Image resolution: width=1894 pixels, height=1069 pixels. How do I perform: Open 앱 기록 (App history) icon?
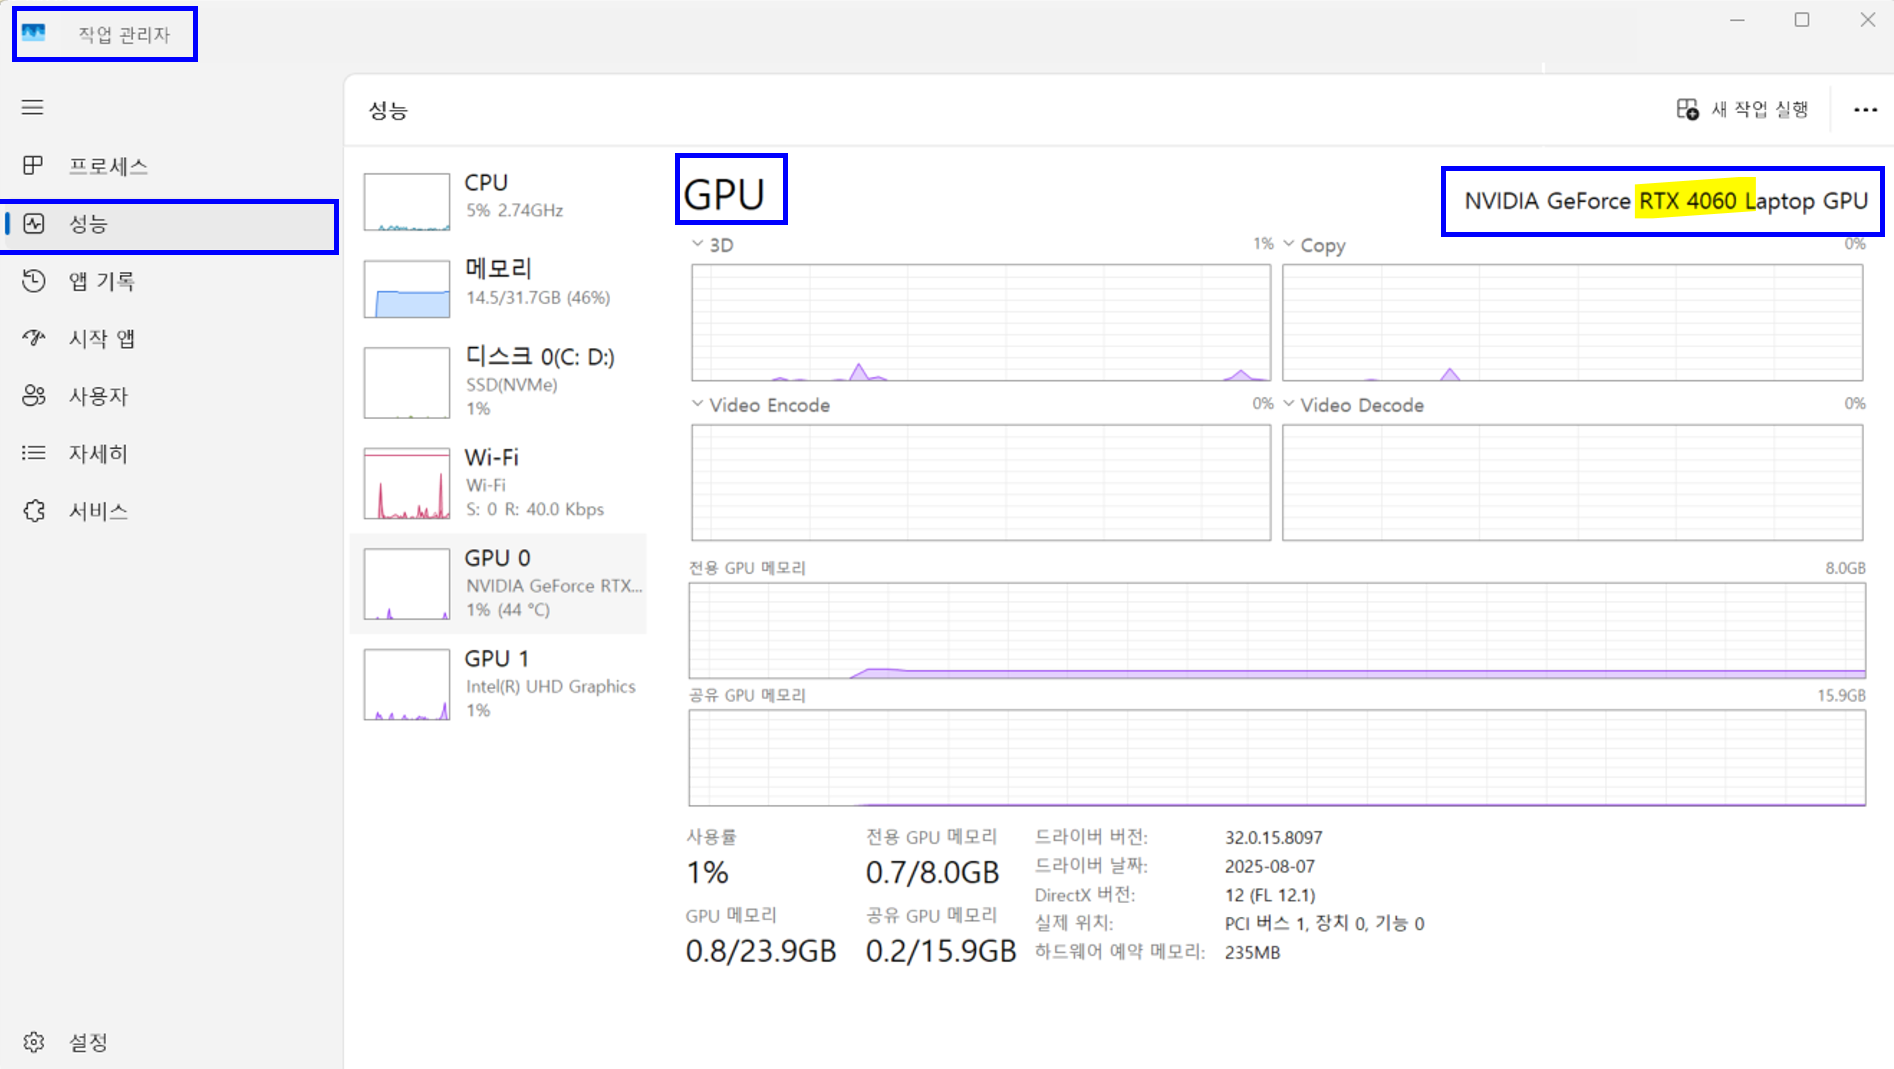(x=34, y=281)
